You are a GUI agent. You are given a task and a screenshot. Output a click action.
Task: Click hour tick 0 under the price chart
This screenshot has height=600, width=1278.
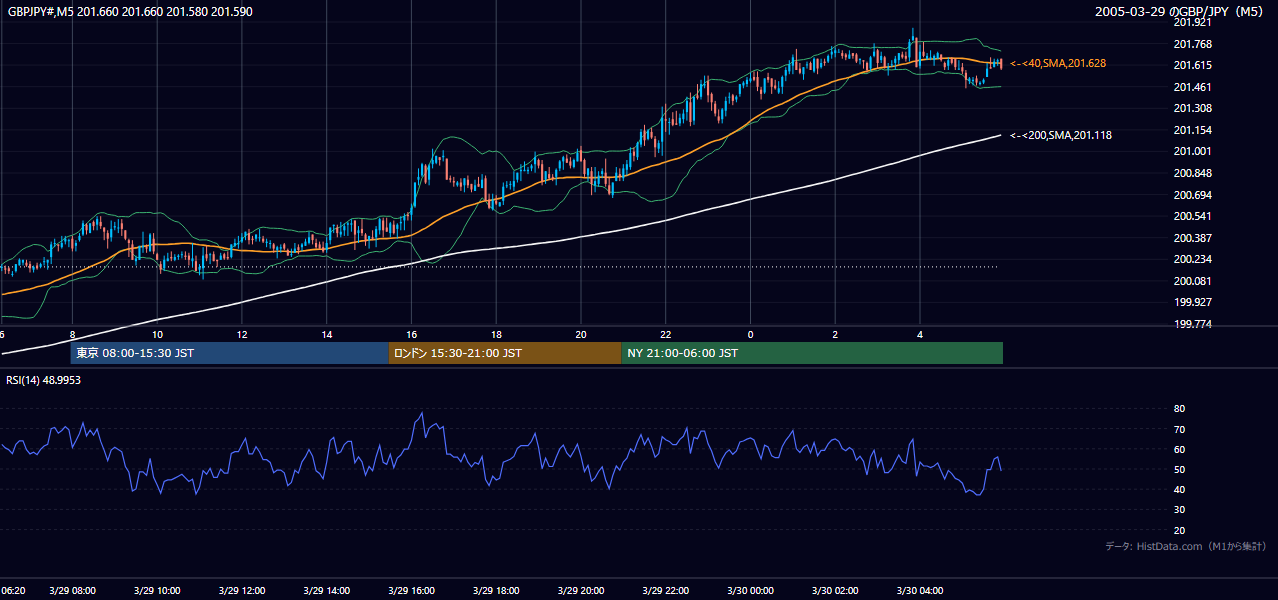click(750, 334)
